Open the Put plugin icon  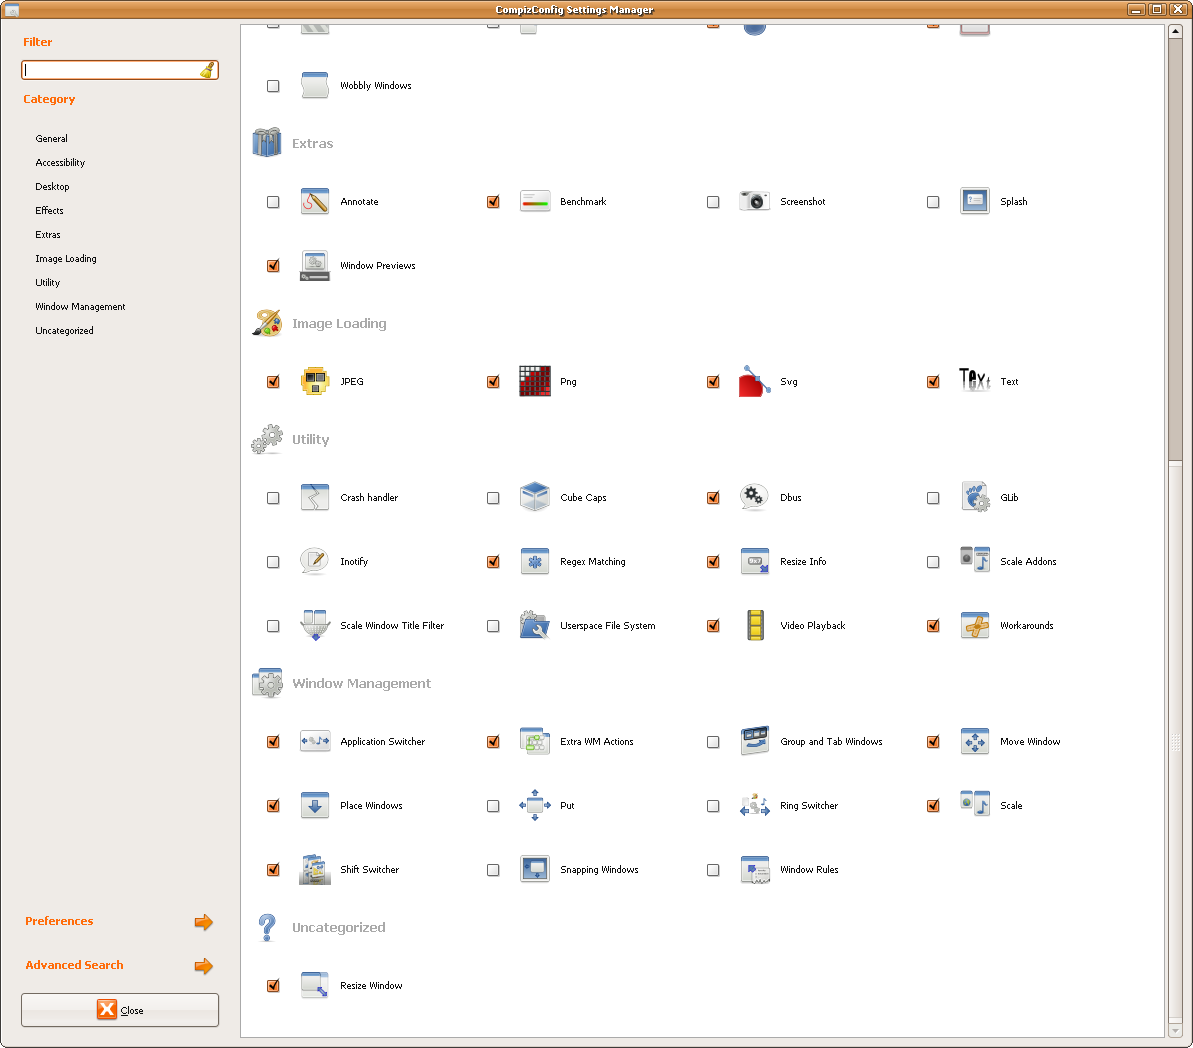(535, 805)
